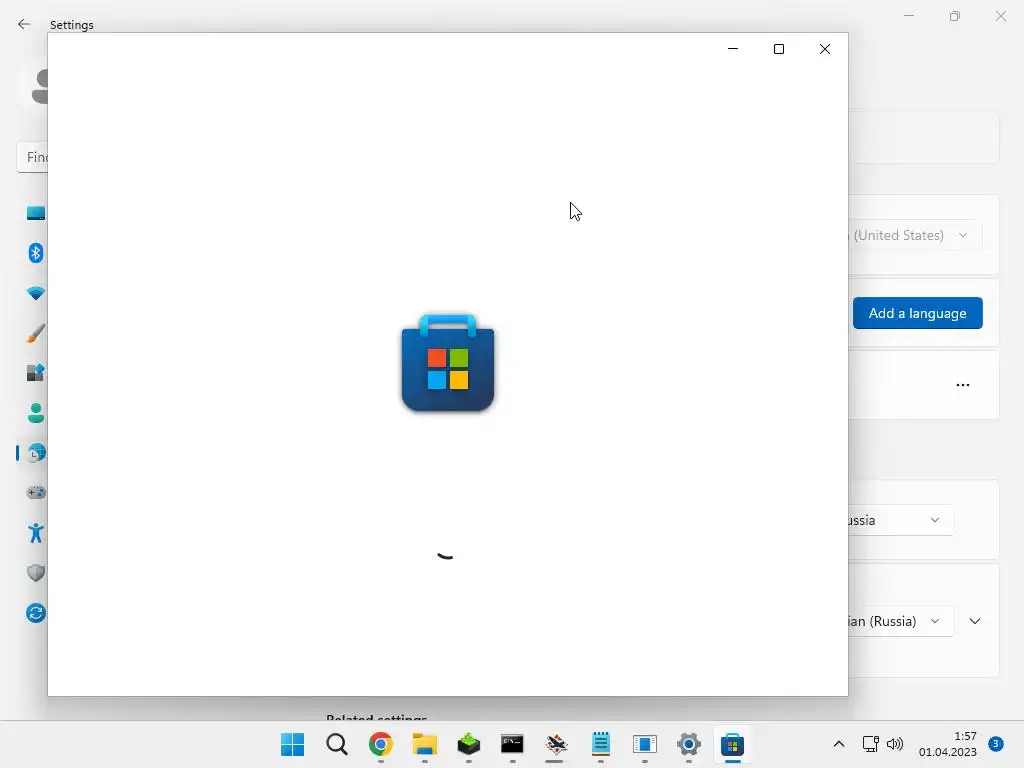This screenshot has height=768, width=1024.
Task: Click the user avatar in Settings
Action: [39, 86]
